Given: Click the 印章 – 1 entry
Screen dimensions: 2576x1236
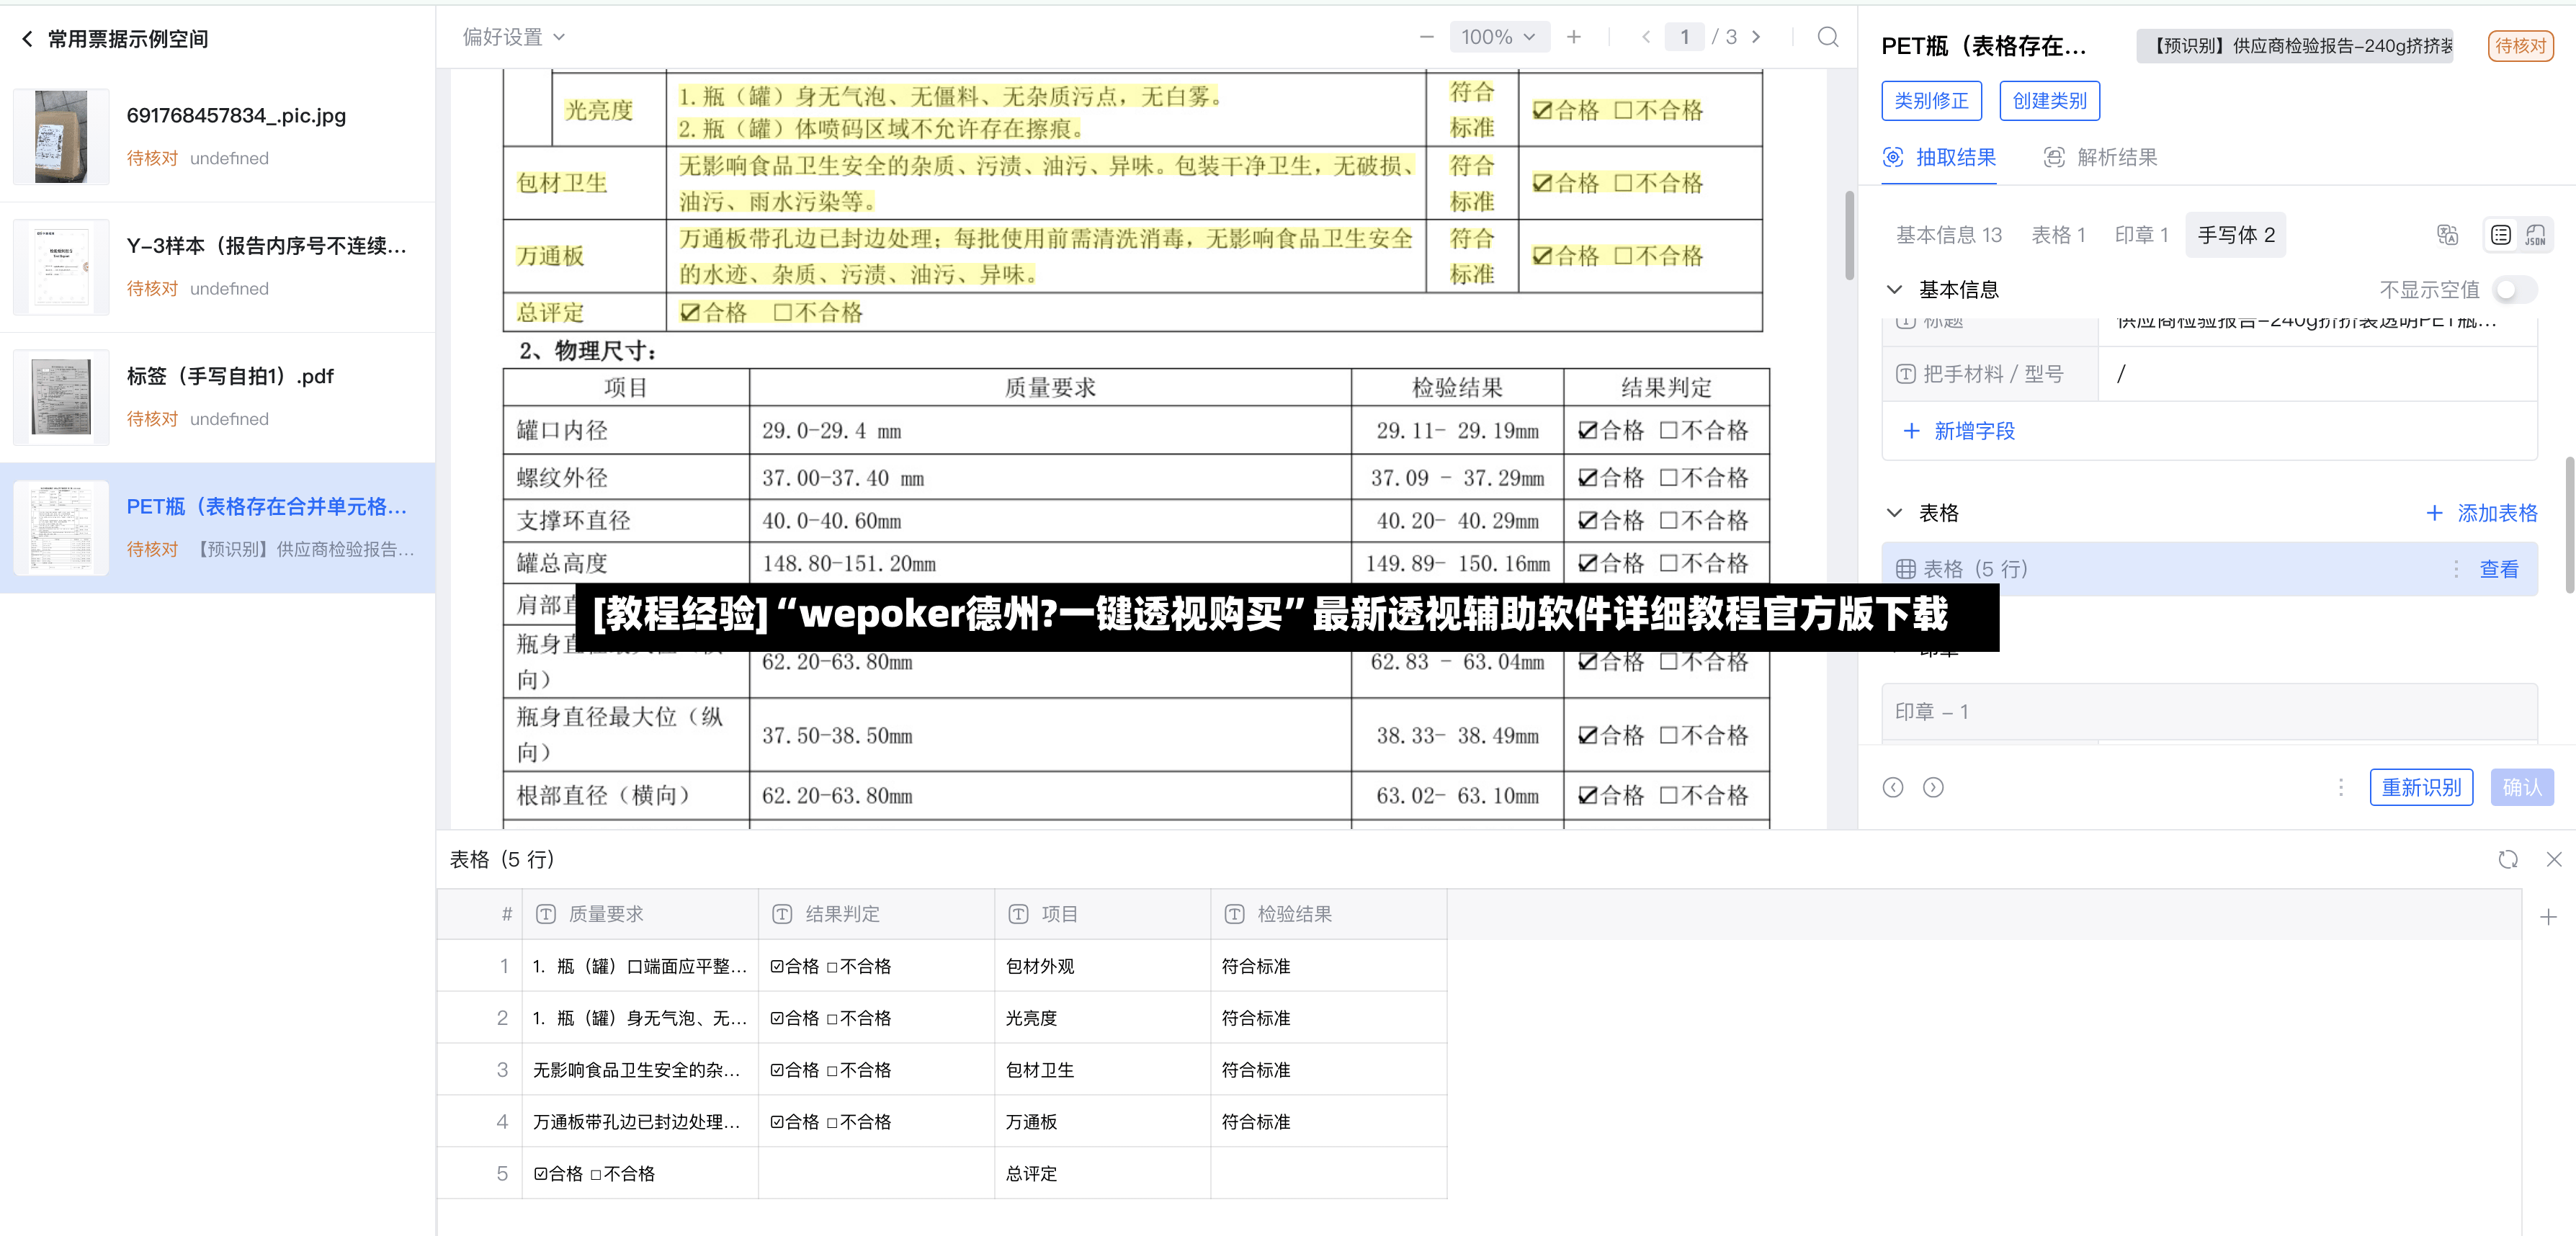Looking at the screenshot, I should point(2209,712).
